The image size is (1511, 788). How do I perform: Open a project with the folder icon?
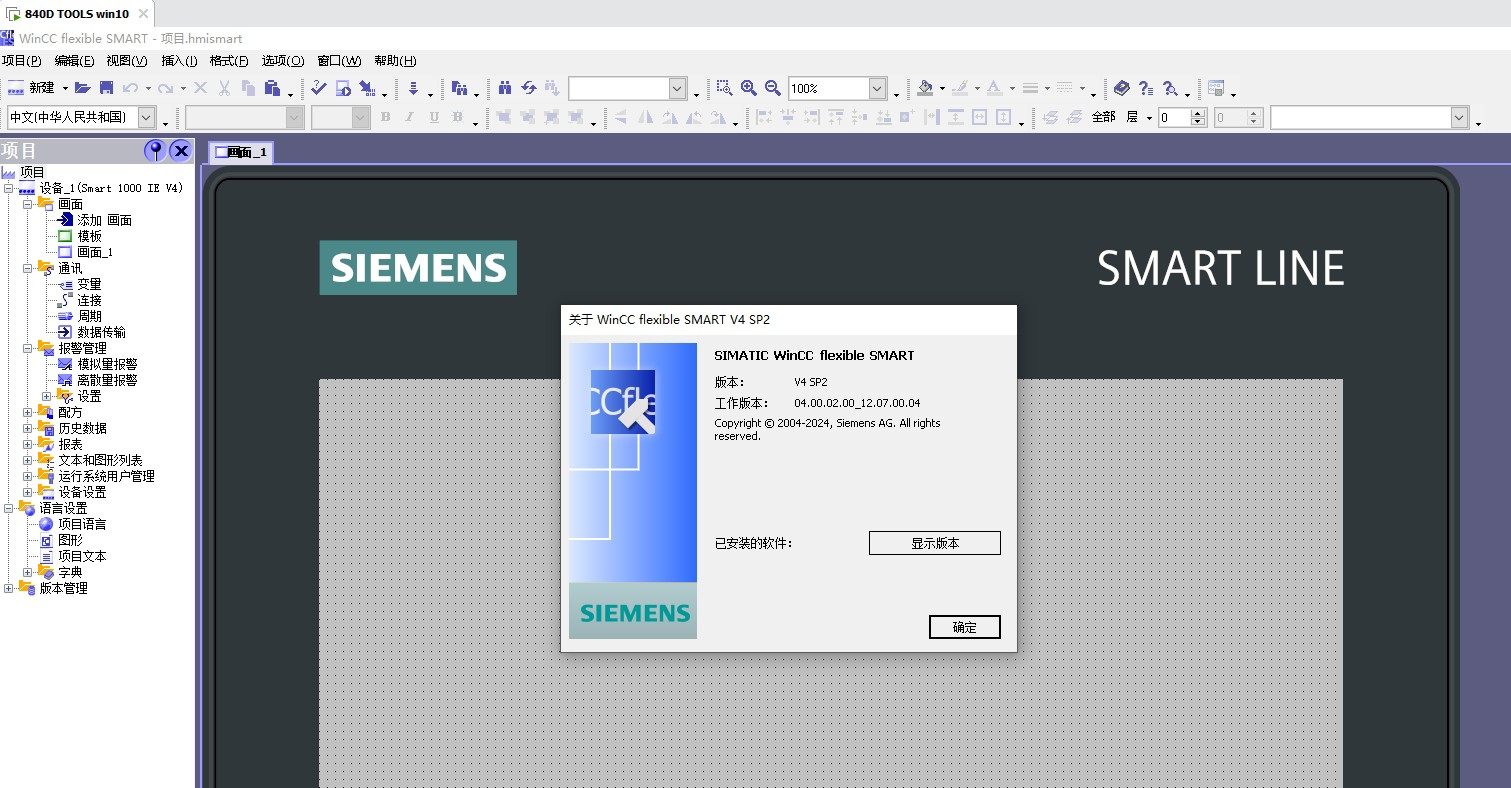pyautogui.click(x=83, y=88)
